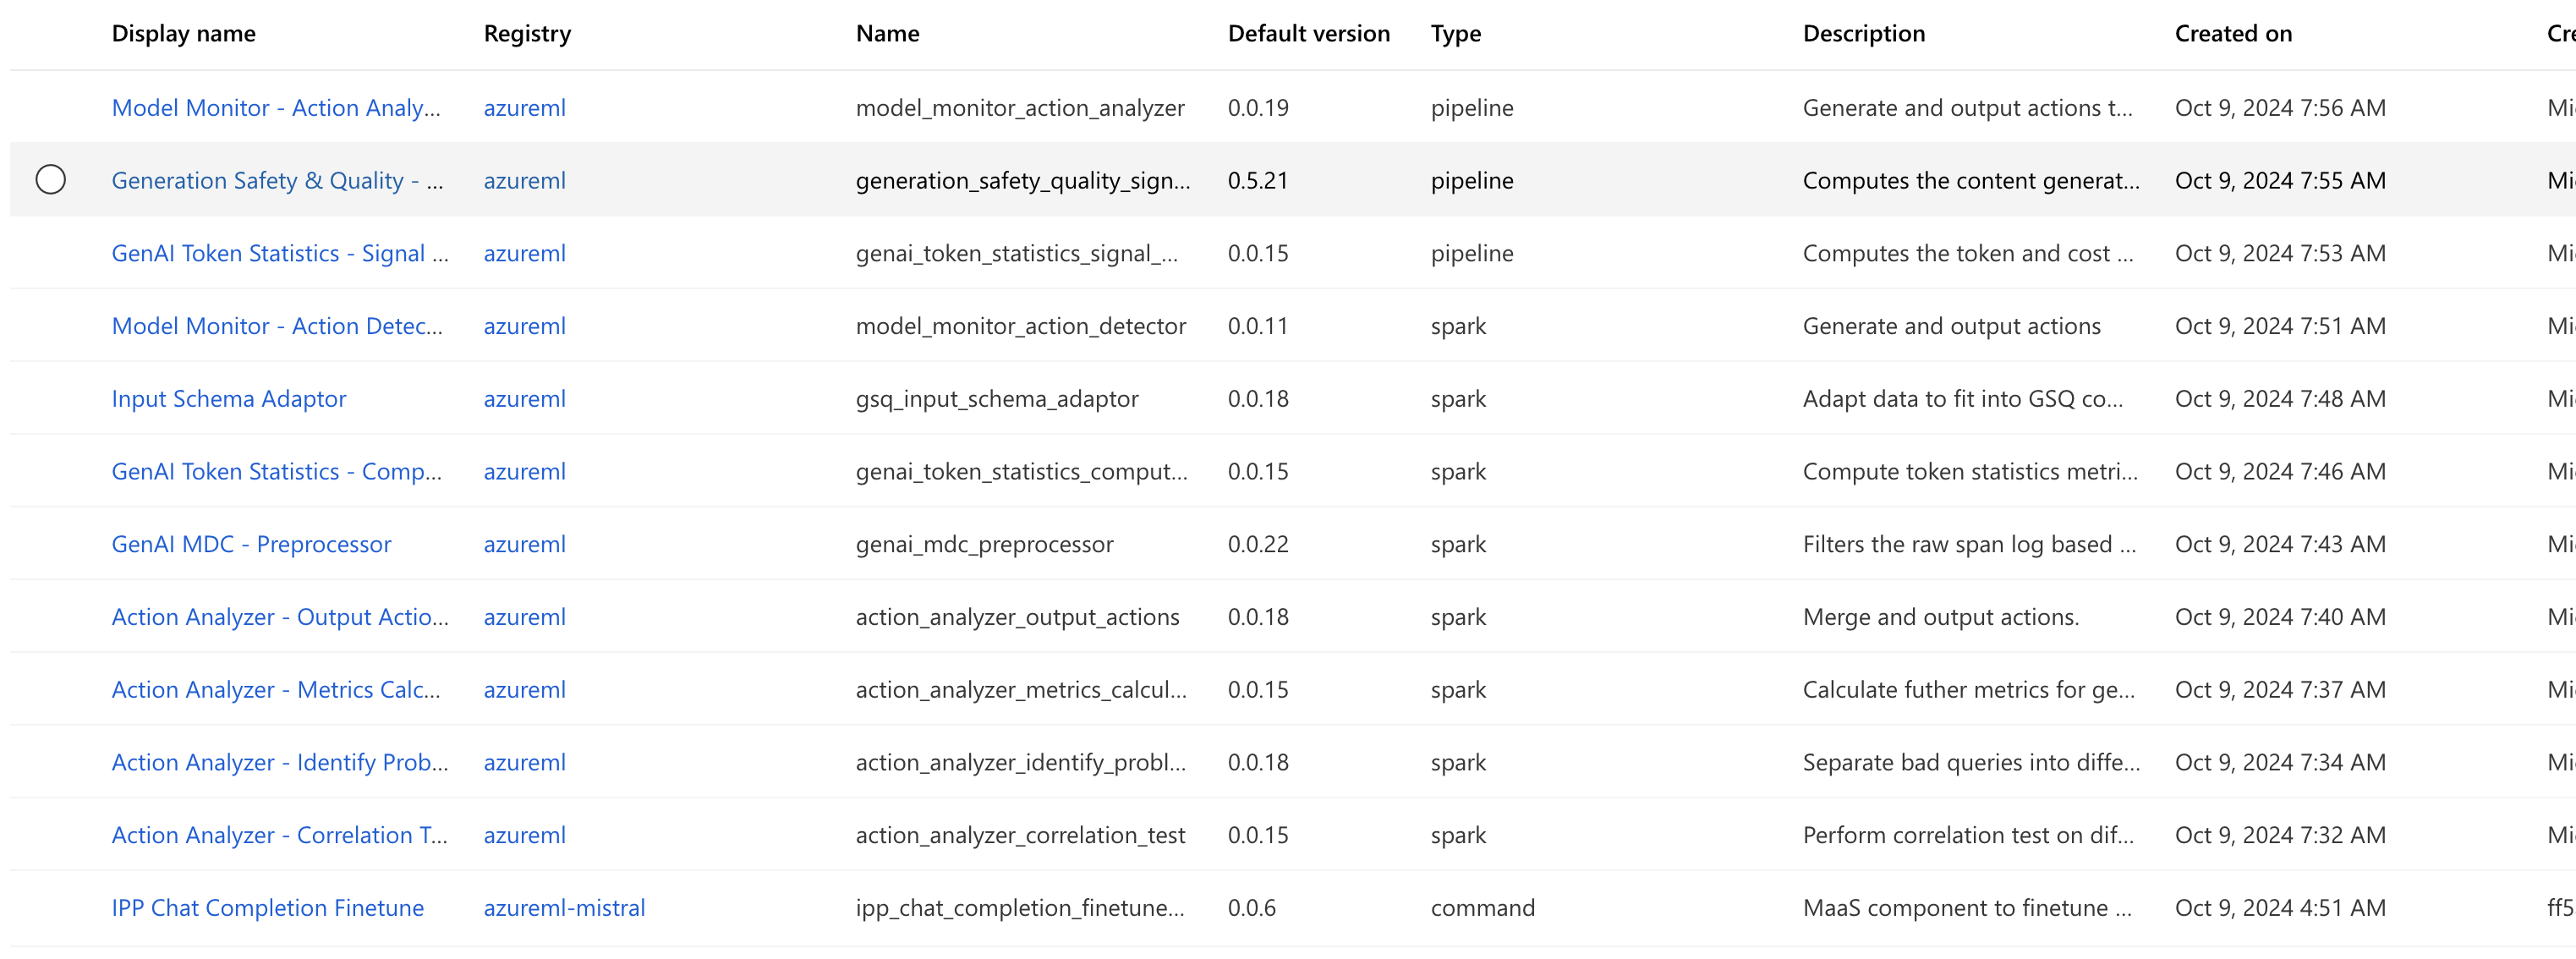Open the GenAI MDC - Preprocessor component
Image resolution: width=2576 pixels, height=959 pixels.
(x=251, y=544)
